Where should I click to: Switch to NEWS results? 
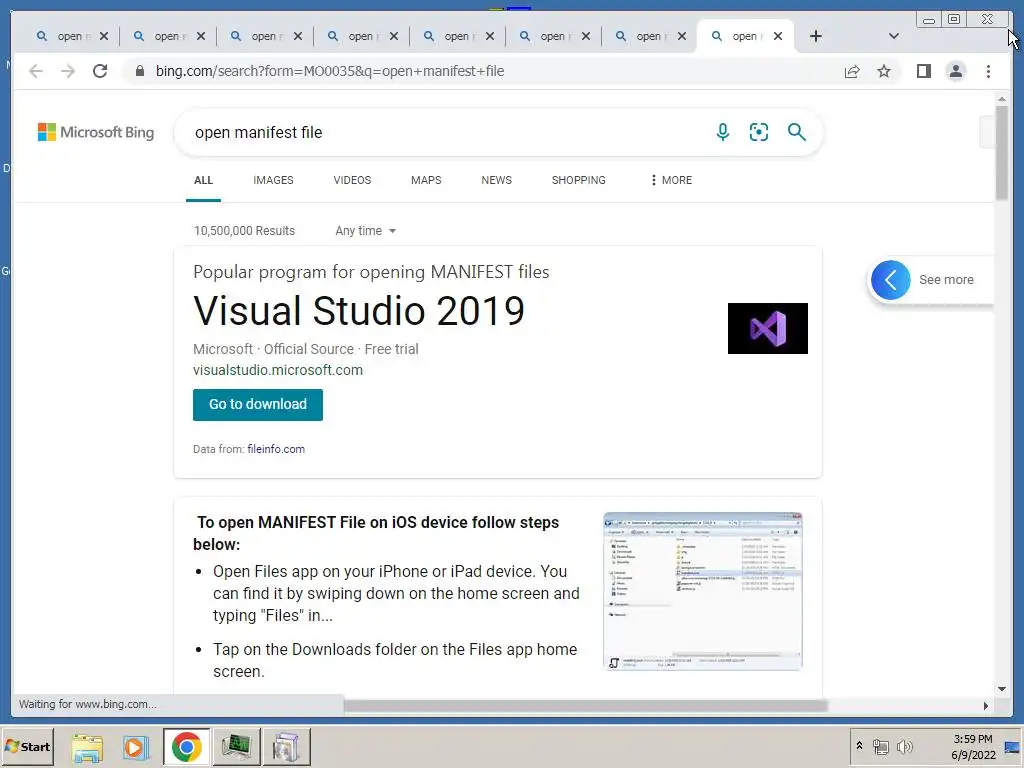[496, 180]
